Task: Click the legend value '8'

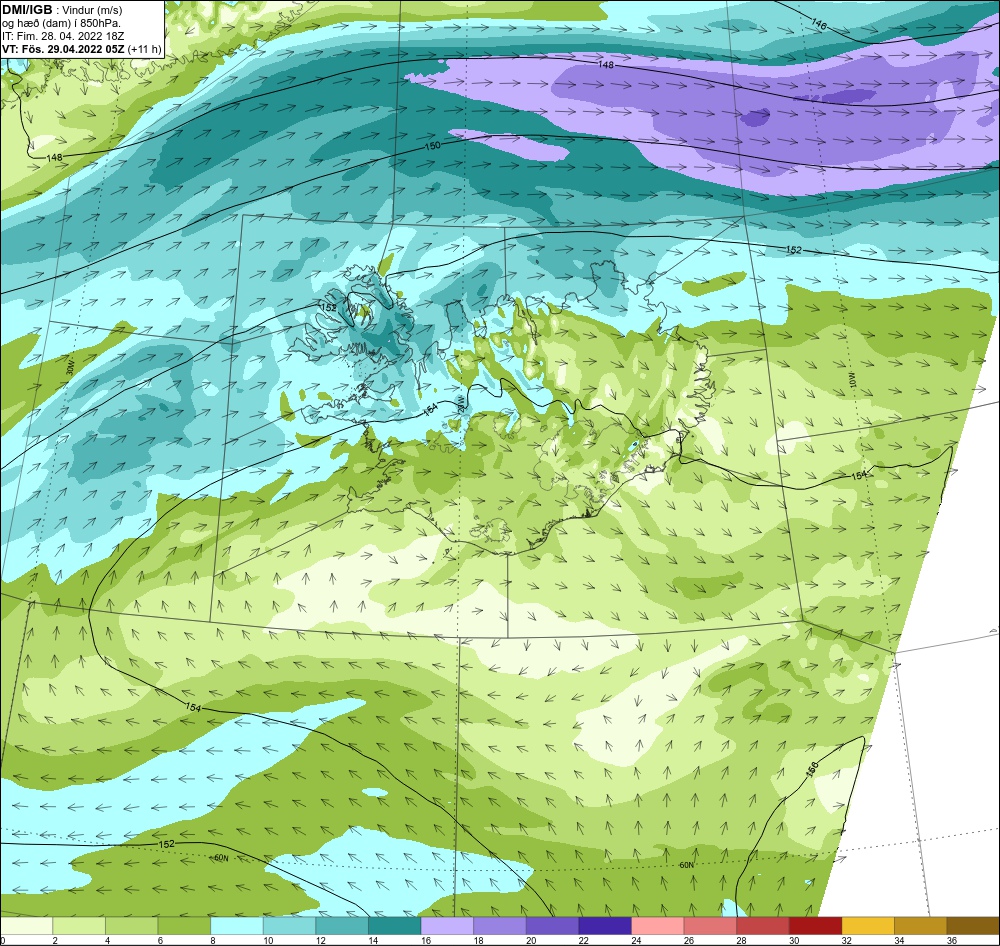Action: (x=212, y=940)
